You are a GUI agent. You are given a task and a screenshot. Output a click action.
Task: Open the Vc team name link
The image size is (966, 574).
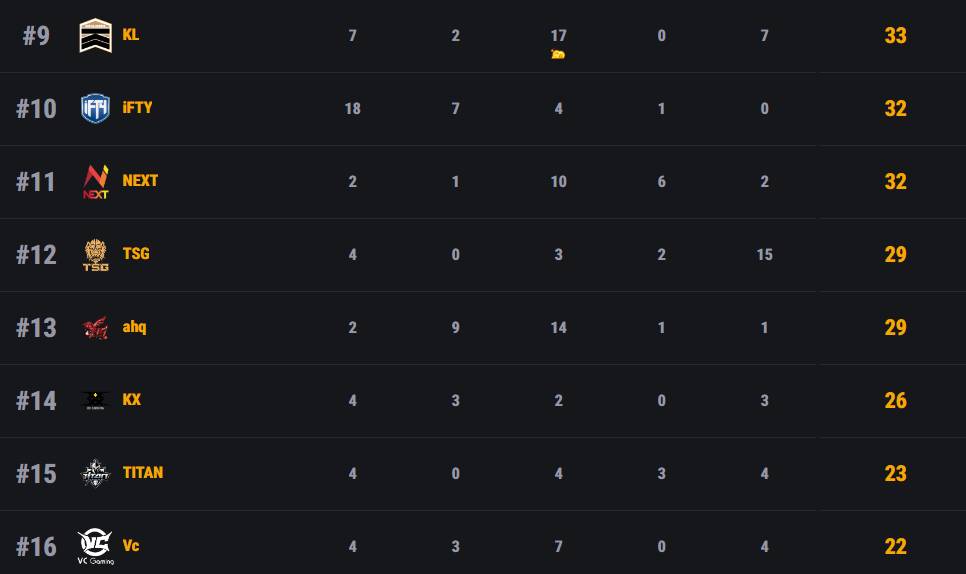(x=131, y=545)
